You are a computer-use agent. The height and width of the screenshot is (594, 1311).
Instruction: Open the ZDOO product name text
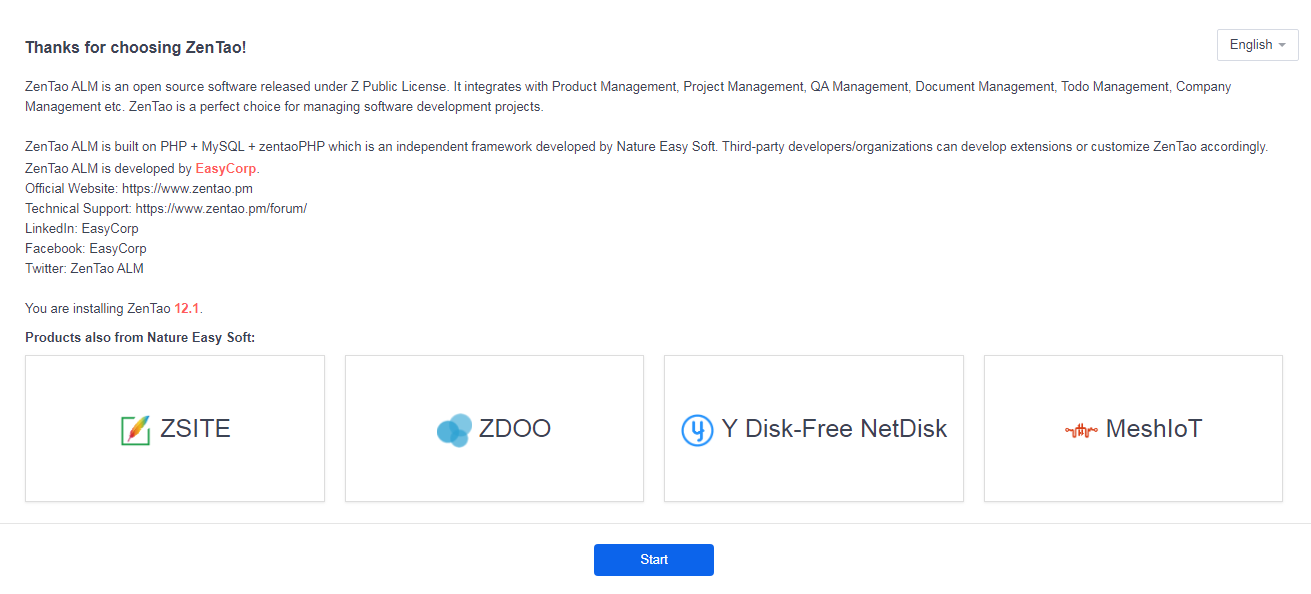pos(515,429)
